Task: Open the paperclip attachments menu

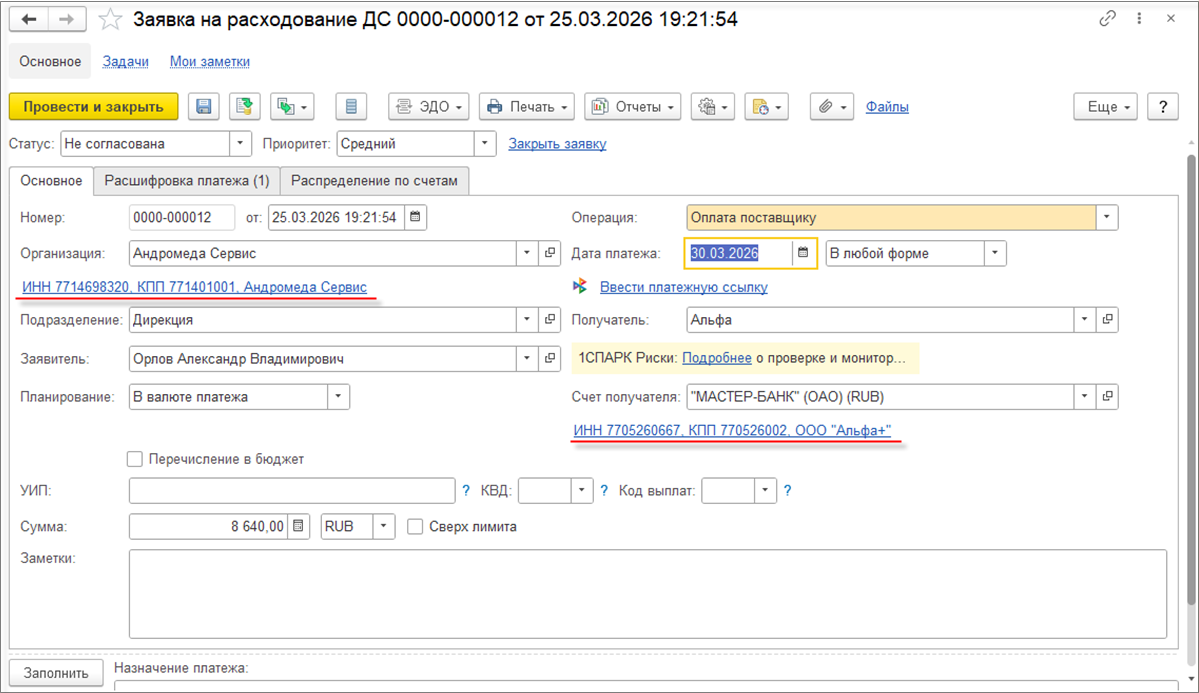Action: pos(831,106)
